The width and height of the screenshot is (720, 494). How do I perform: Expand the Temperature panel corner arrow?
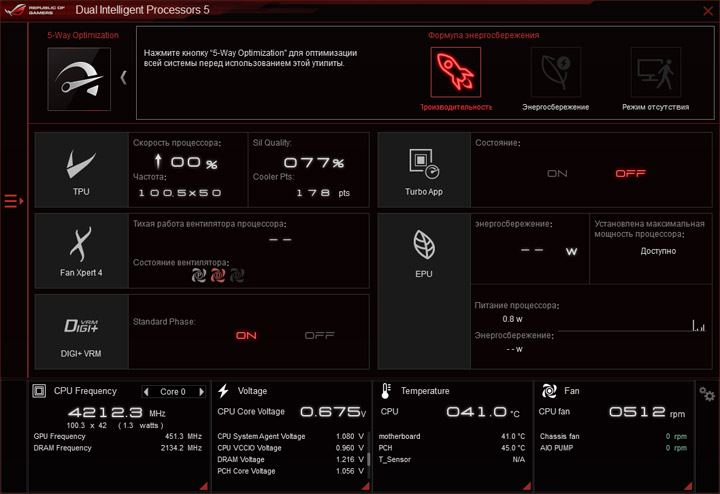(527, 486)
